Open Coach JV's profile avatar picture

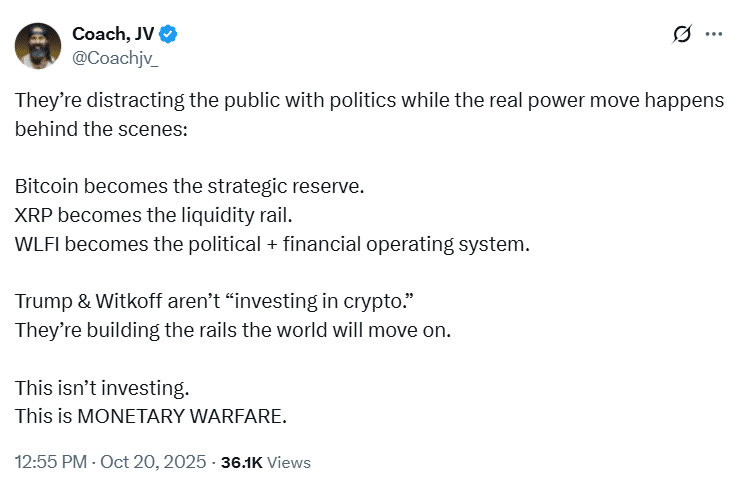(x=38, y=44)
